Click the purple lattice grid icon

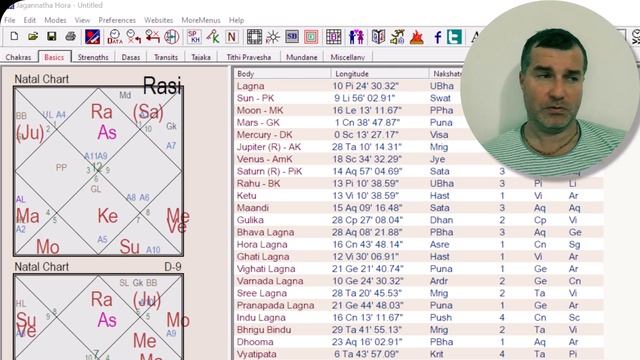(x=333, y=37)
